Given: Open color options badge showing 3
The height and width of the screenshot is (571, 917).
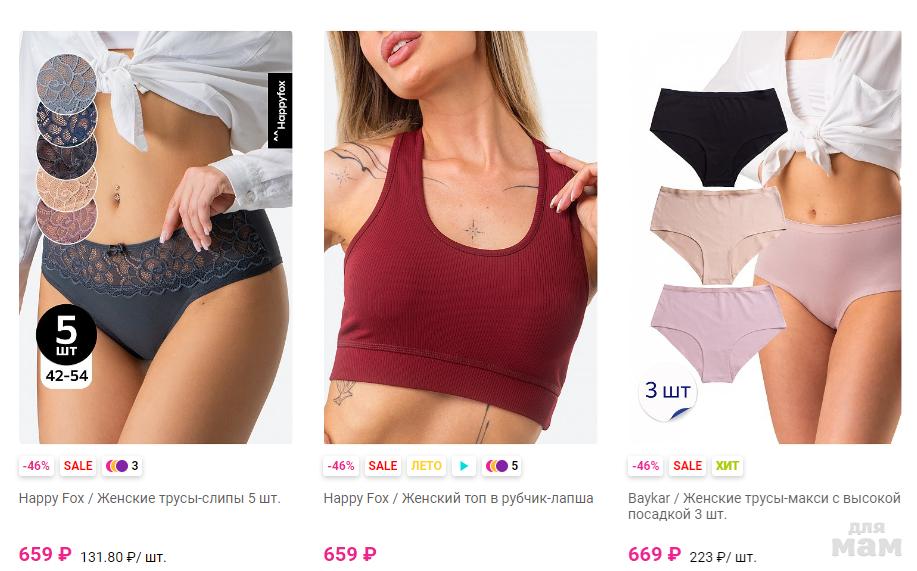Looking at the screenshot, I should click(x=122, y=466).
